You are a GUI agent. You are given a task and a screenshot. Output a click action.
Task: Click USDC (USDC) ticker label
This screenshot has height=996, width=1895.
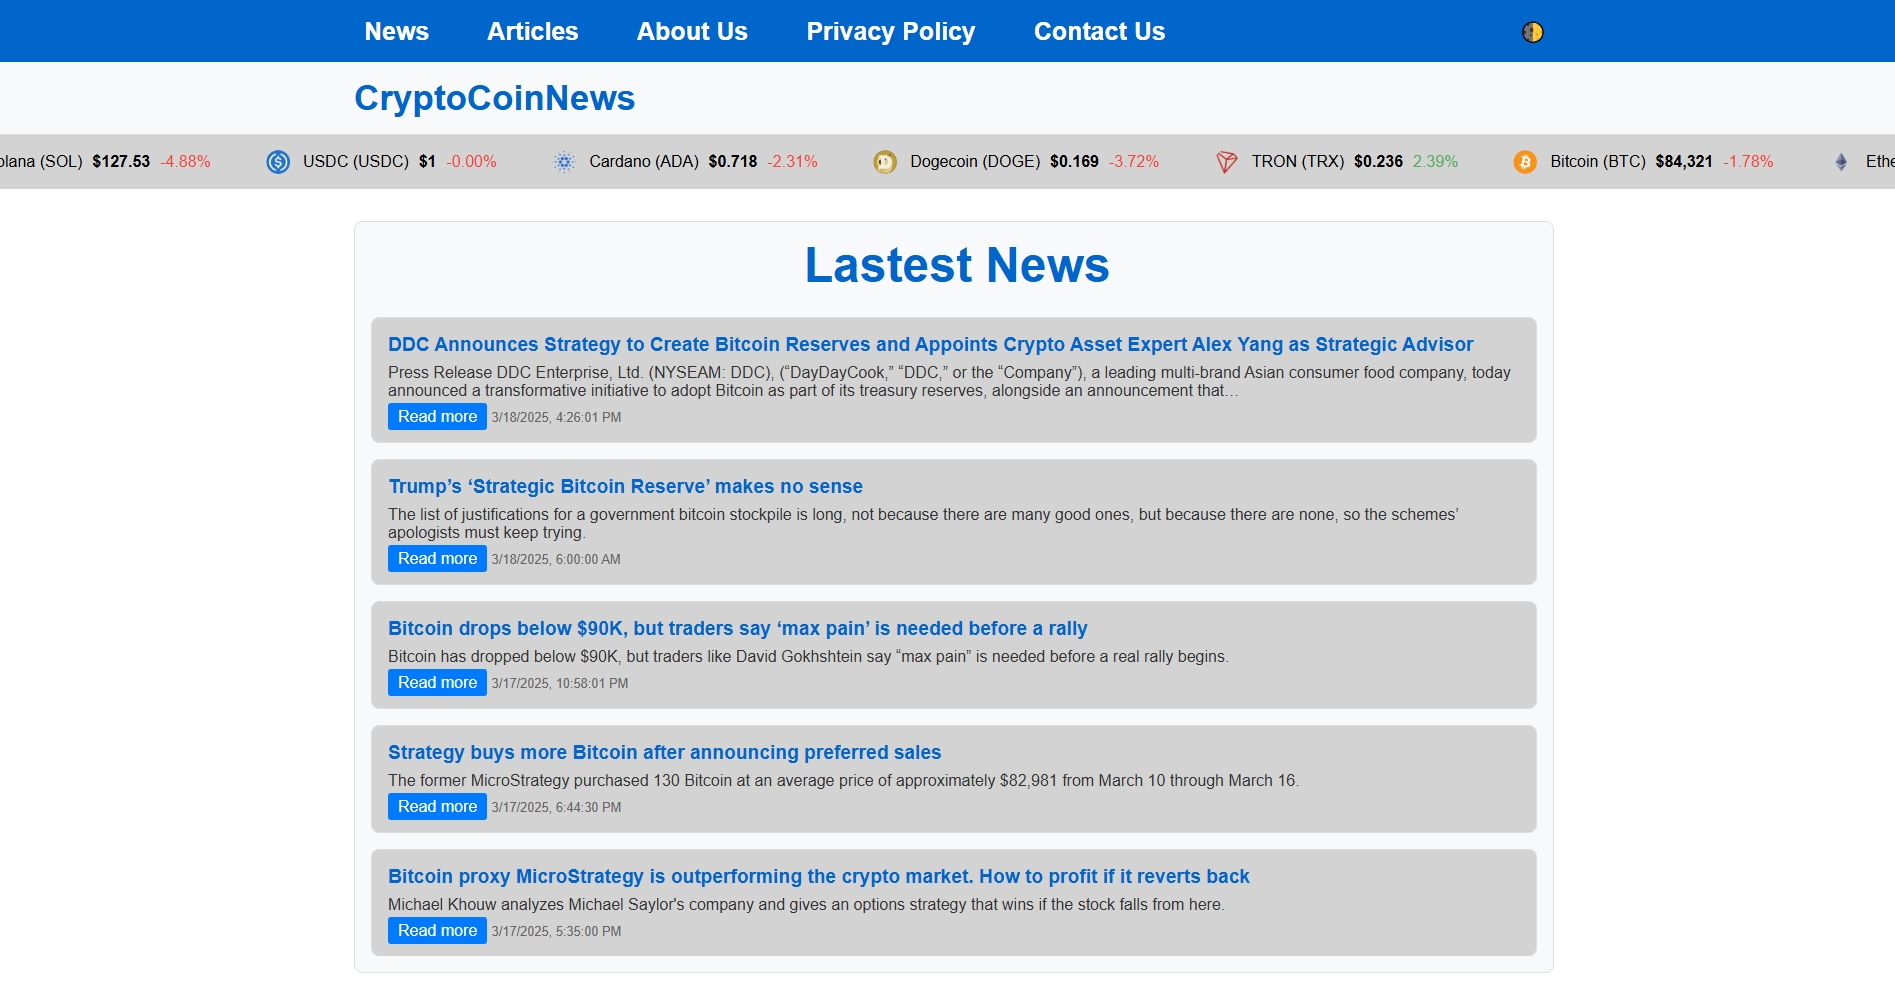click(x=356, y=162)
